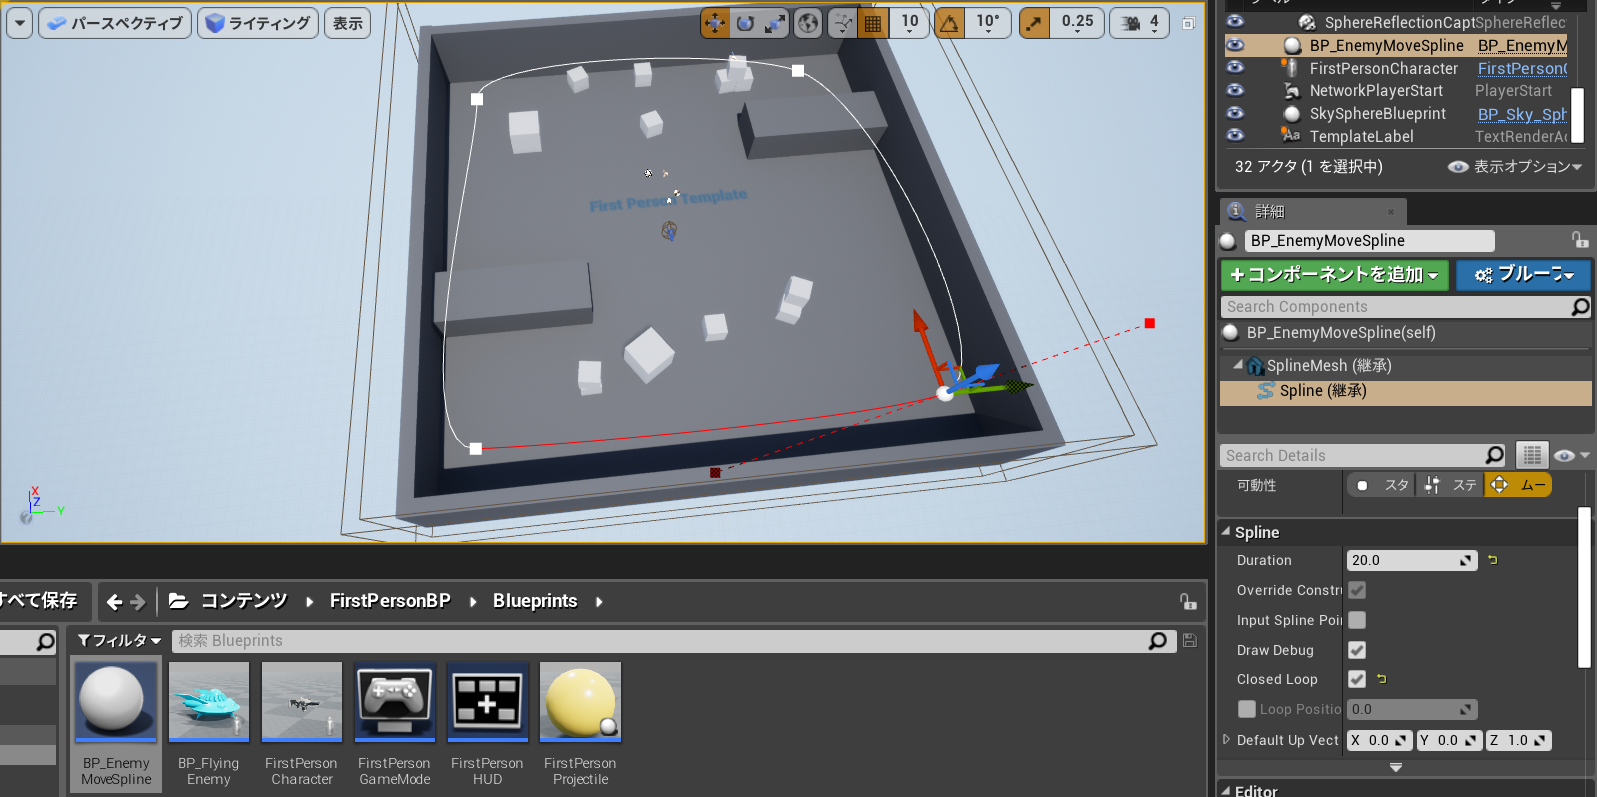Open the ブループリント blueprint button menu
This screenshot has height=797, width=1597.
click(1523, 275)
